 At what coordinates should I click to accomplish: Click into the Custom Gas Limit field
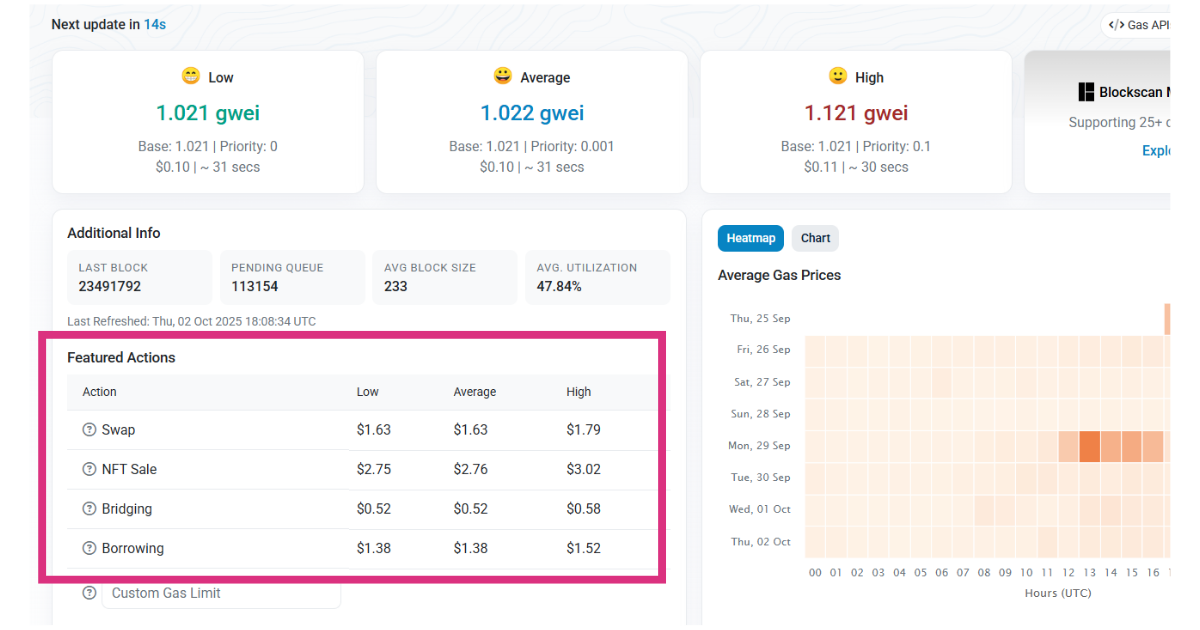click(x=220, y=593)
